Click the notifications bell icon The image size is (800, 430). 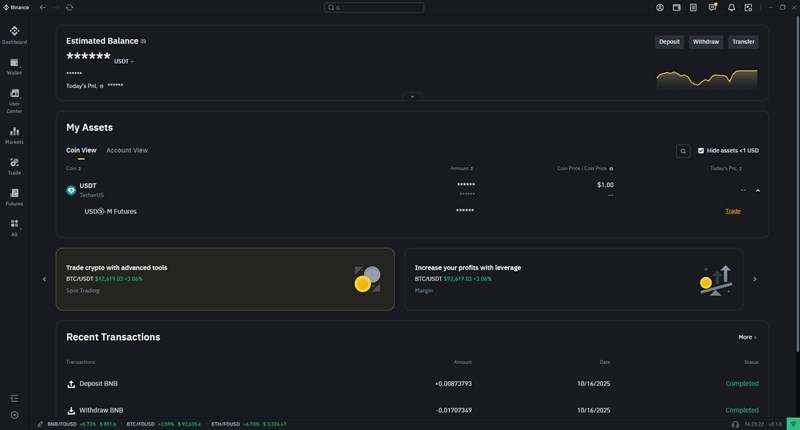731,7
